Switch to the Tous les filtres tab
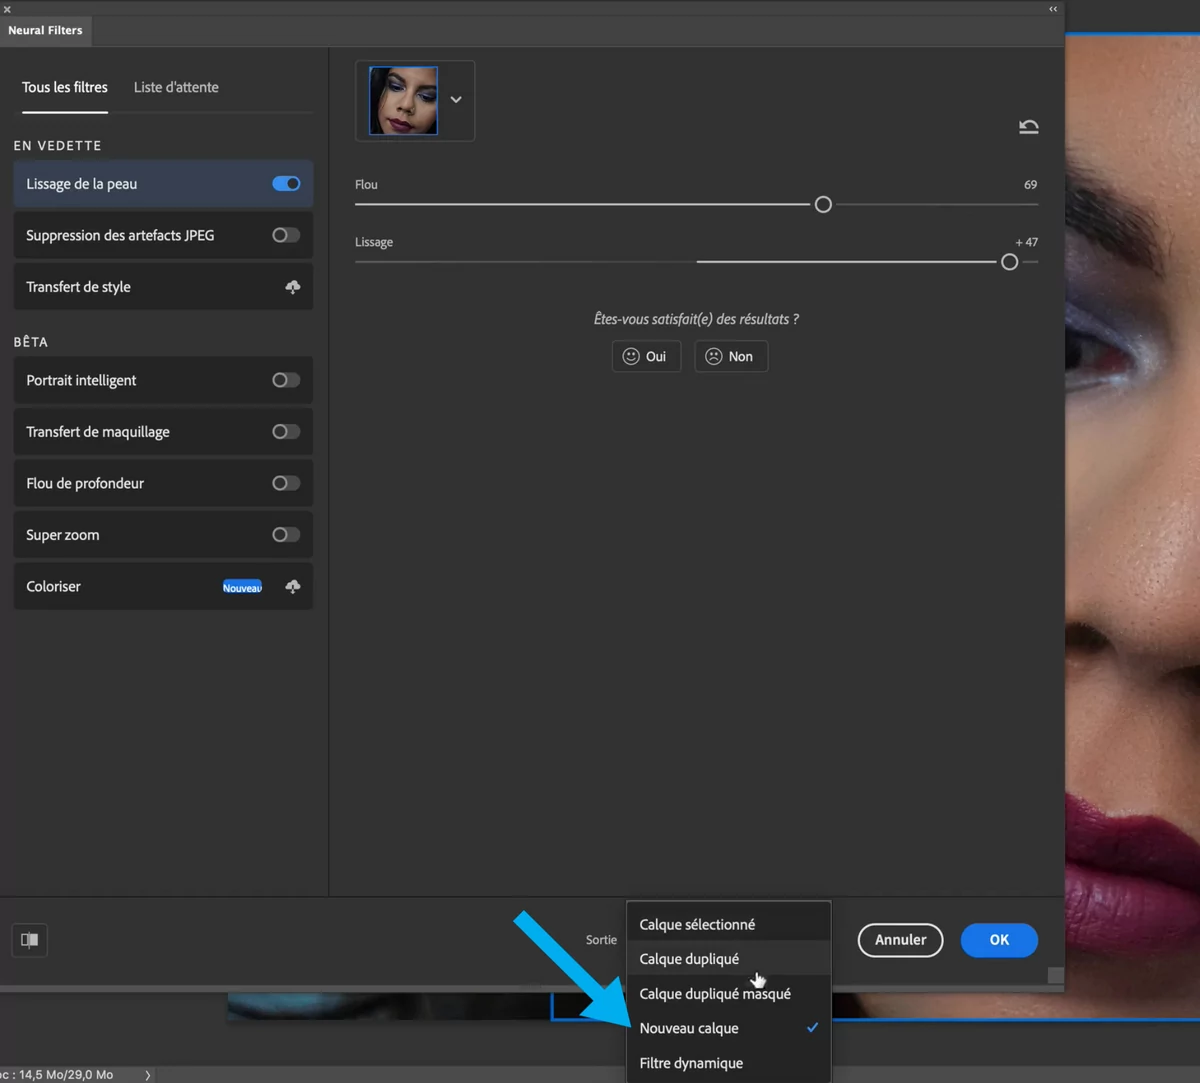Viewport: 1200px width, 1083px height. (x=65, y=88)
